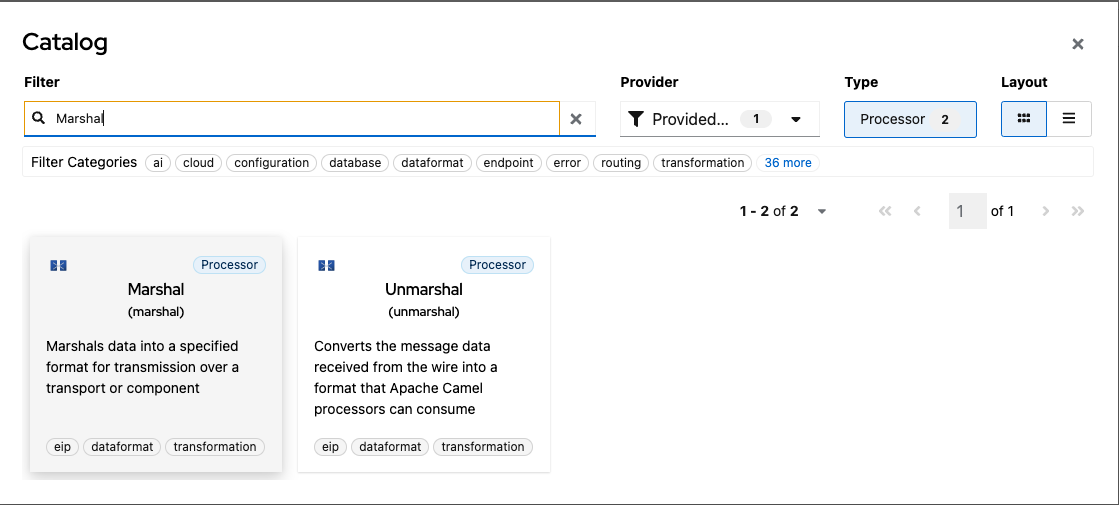
Task: Click the search magnifier icon
Action: pos(39,118)
